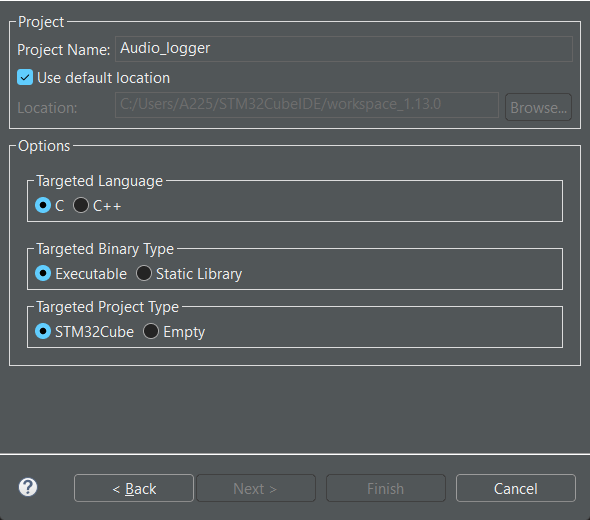The image size is (590, 520).
Task: Click the Options group title
Action: coord(44,146)
